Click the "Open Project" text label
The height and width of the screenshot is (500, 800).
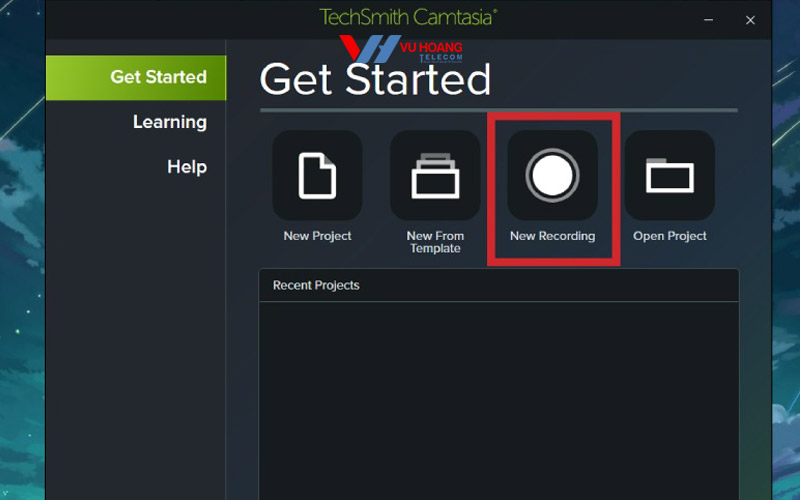point(669,236)
